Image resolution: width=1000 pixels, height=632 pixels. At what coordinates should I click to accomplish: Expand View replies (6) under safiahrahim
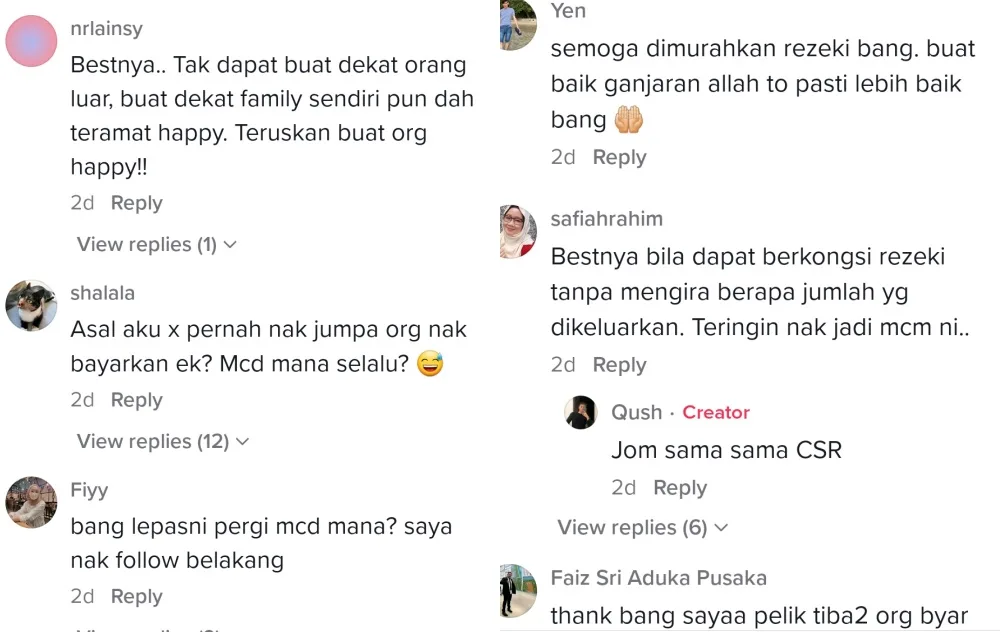tap(643, 527)
